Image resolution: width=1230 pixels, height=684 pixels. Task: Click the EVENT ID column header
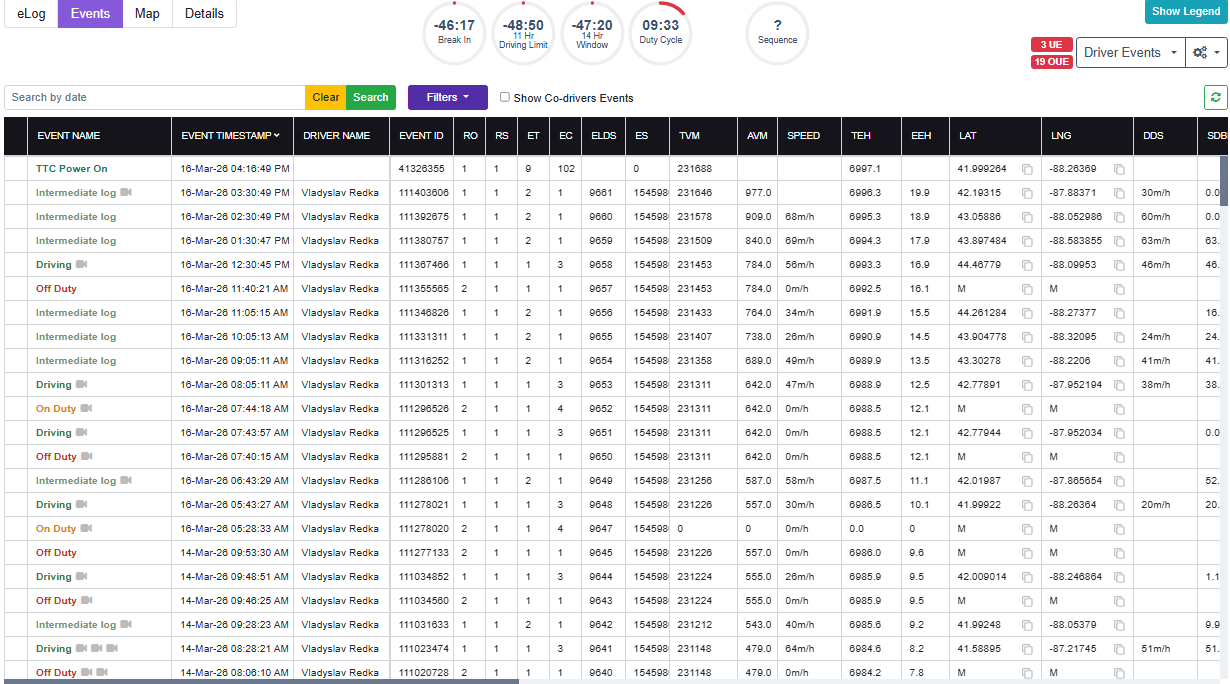(x=421, y=136)
